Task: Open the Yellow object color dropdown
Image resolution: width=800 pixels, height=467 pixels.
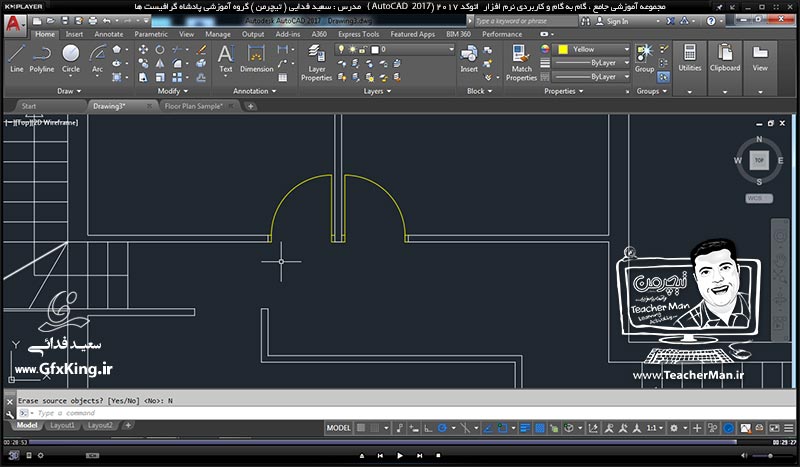Action: (592, 49)
